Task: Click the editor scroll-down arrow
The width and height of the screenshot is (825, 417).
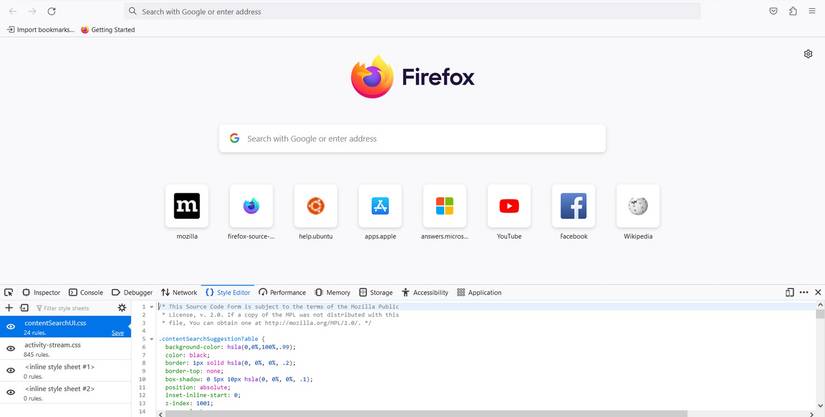Action: (820, 406)
